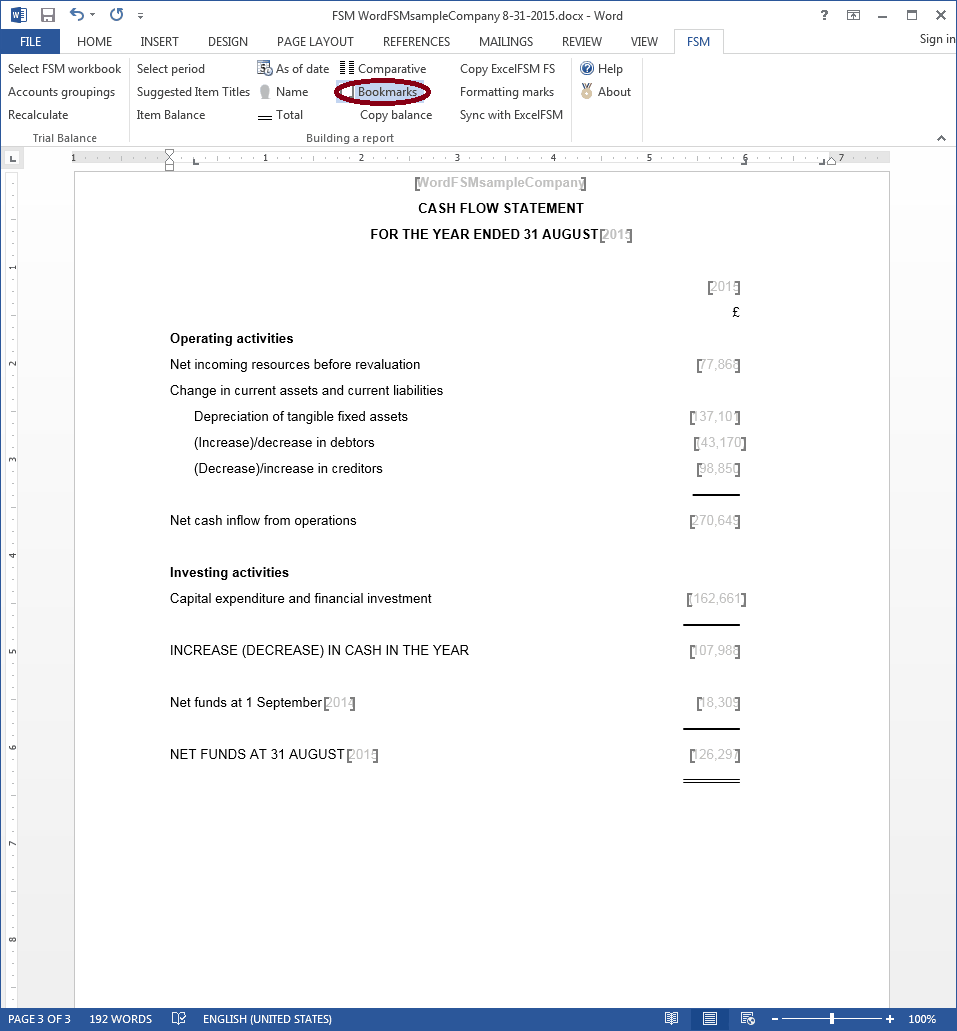Open the PAGE LAYOUT tab
This screenshot has height=1031, width=957.
(315, 41)
